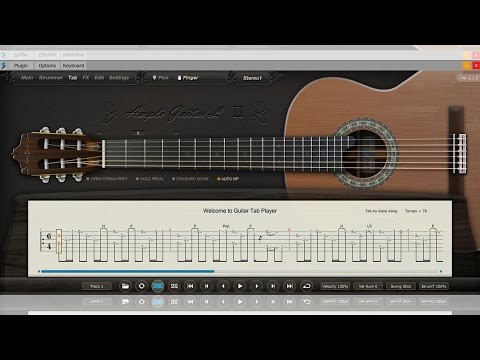Click the blue tab scroll progress bar

coord(128,271)
